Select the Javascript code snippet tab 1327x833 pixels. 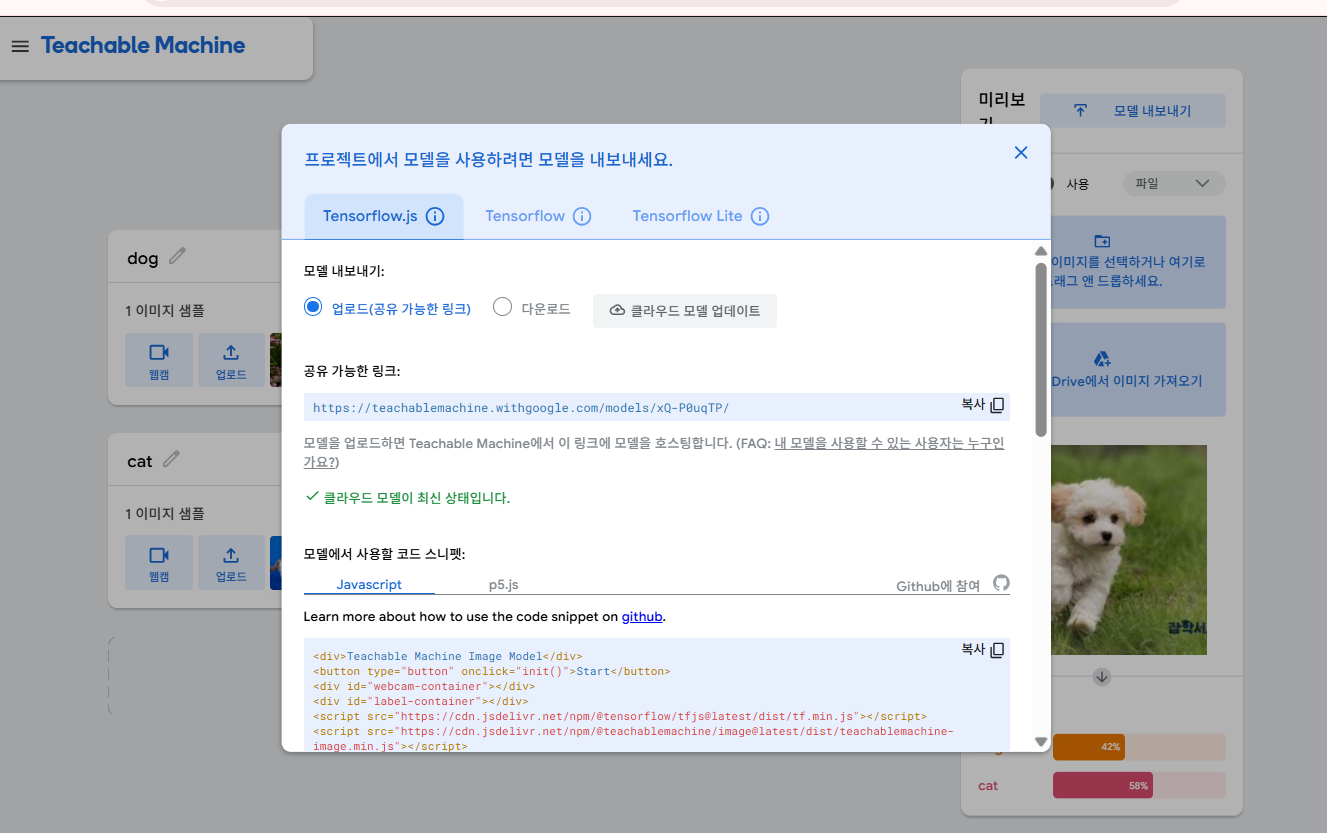[x=369, y=584]
